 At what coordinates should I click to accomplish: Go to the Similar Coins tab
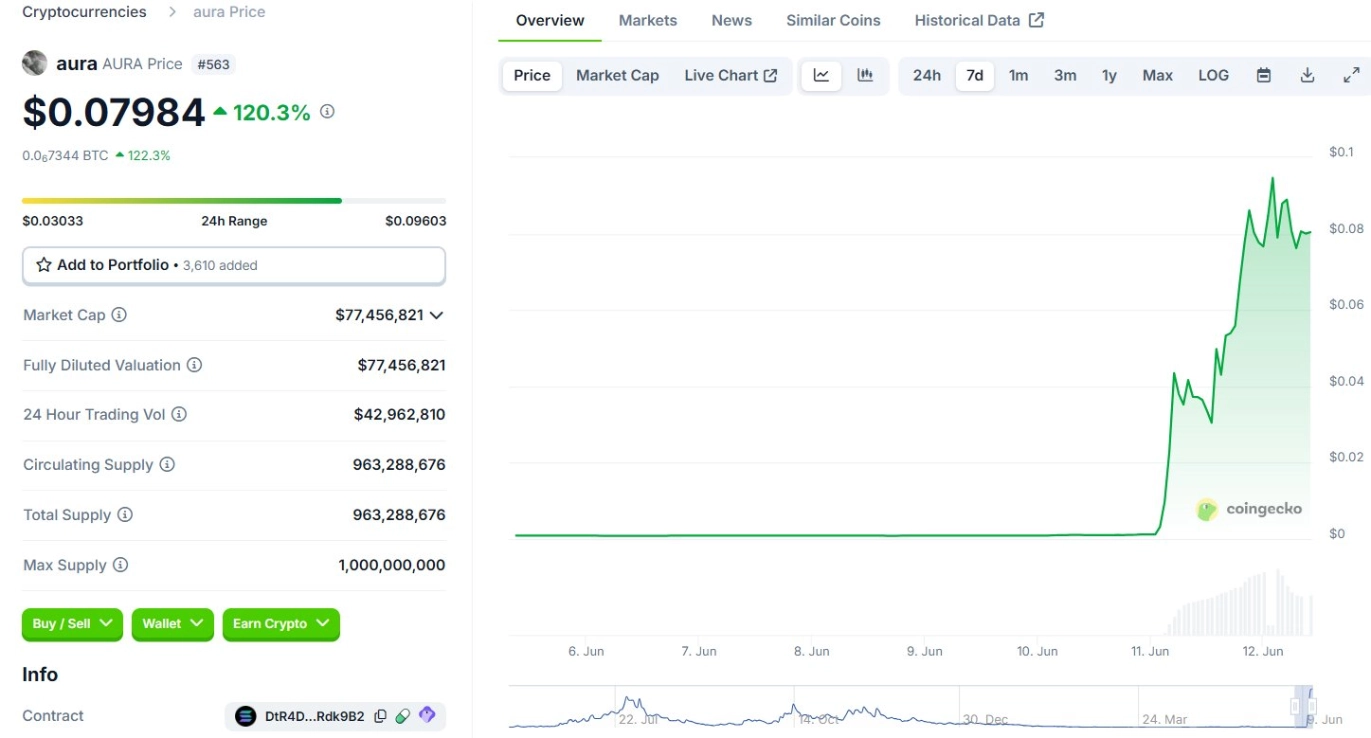833,20
